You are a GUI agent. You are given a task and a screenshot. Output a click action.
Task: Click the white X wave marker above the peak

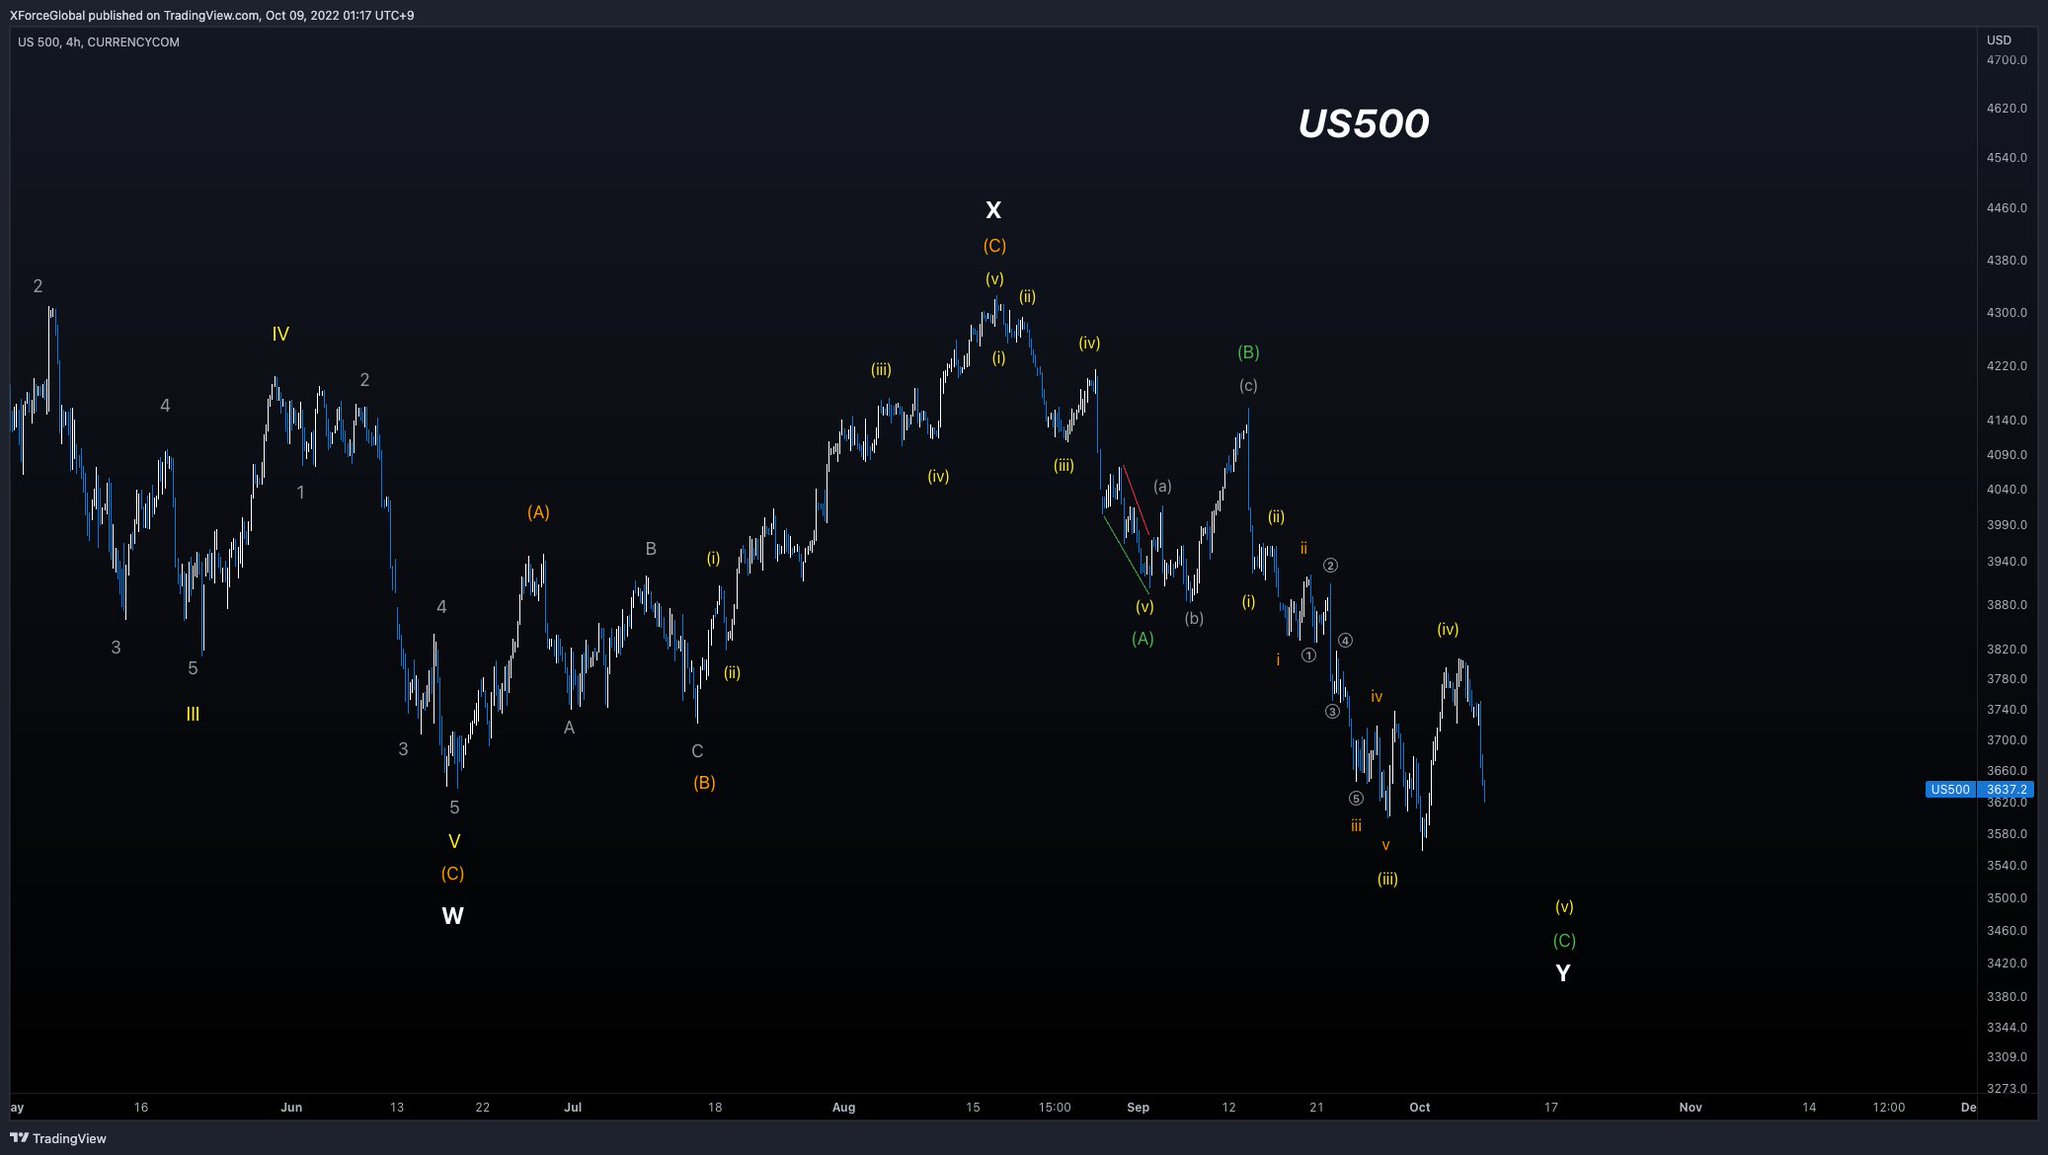pyautogui.click(x=993, y=210)
